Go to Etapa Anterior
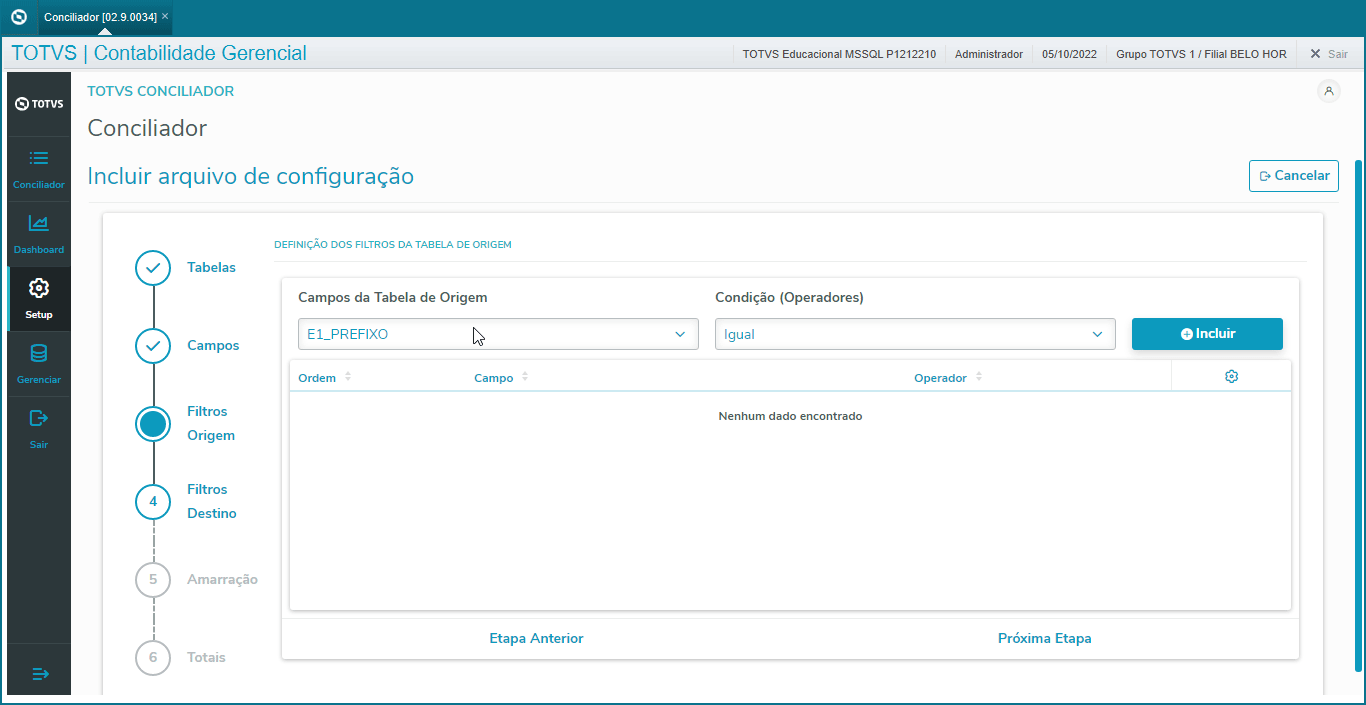1366x705 pixels. point(536,638)
